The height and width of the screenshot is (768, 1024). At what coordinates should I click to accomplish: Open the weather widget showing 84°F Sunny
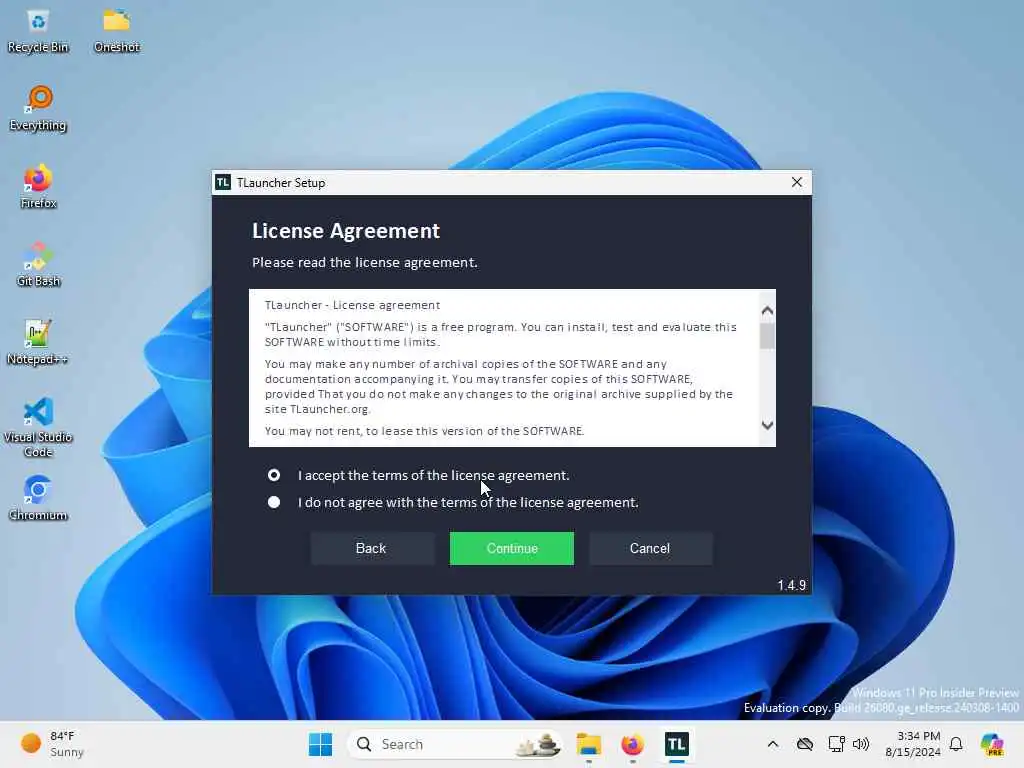point(52,744)
